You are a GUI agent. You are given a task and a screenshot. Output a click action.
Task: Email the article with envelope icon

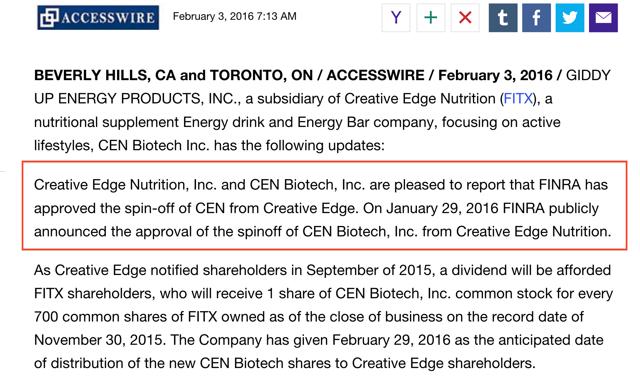(x=603, y=18)
